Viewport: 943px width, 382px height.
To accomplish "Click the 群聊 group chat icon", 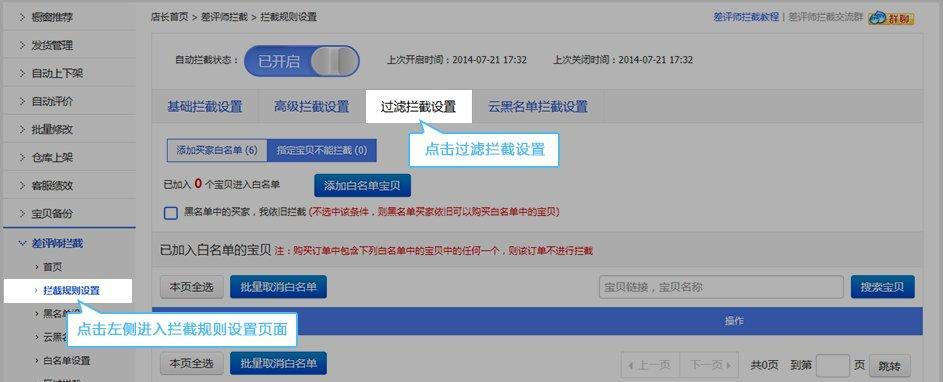I will (x=891, y=18).
